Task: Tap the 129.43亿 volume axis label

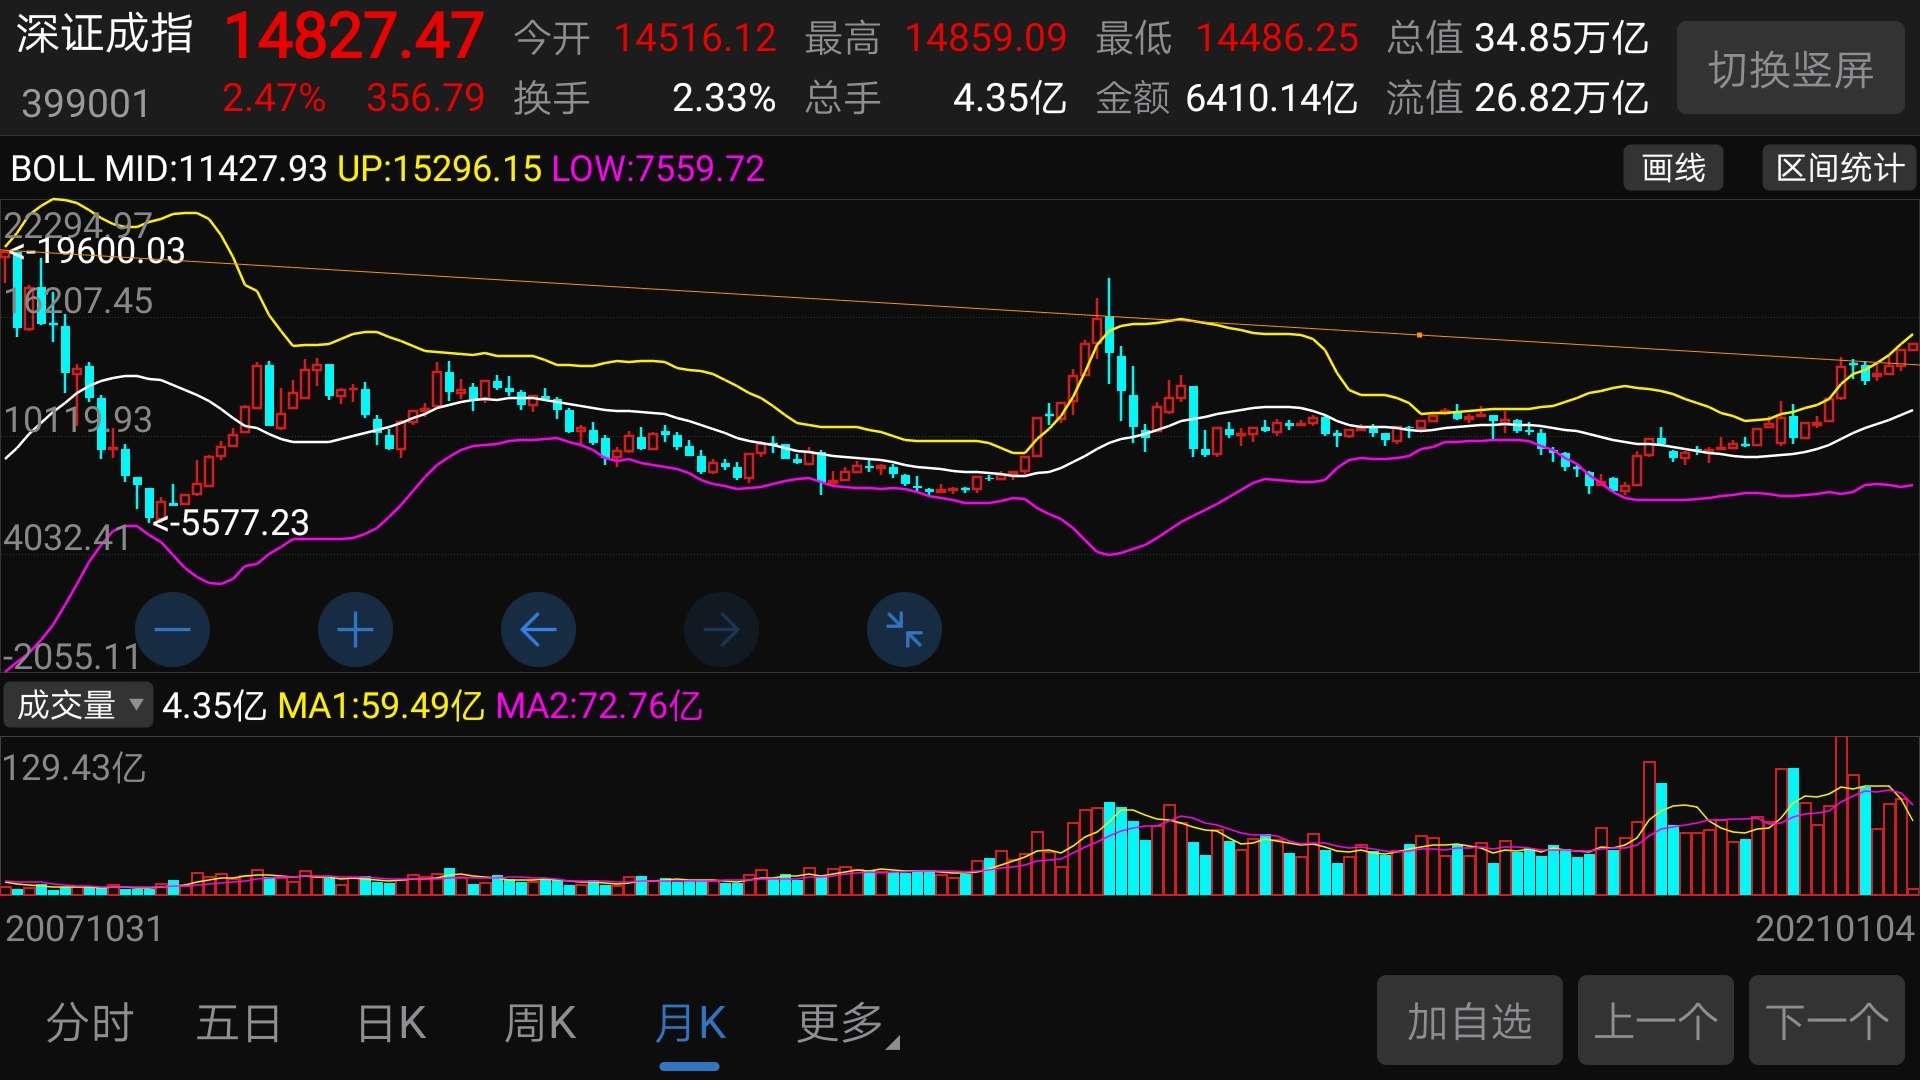Action: [74, 768]
